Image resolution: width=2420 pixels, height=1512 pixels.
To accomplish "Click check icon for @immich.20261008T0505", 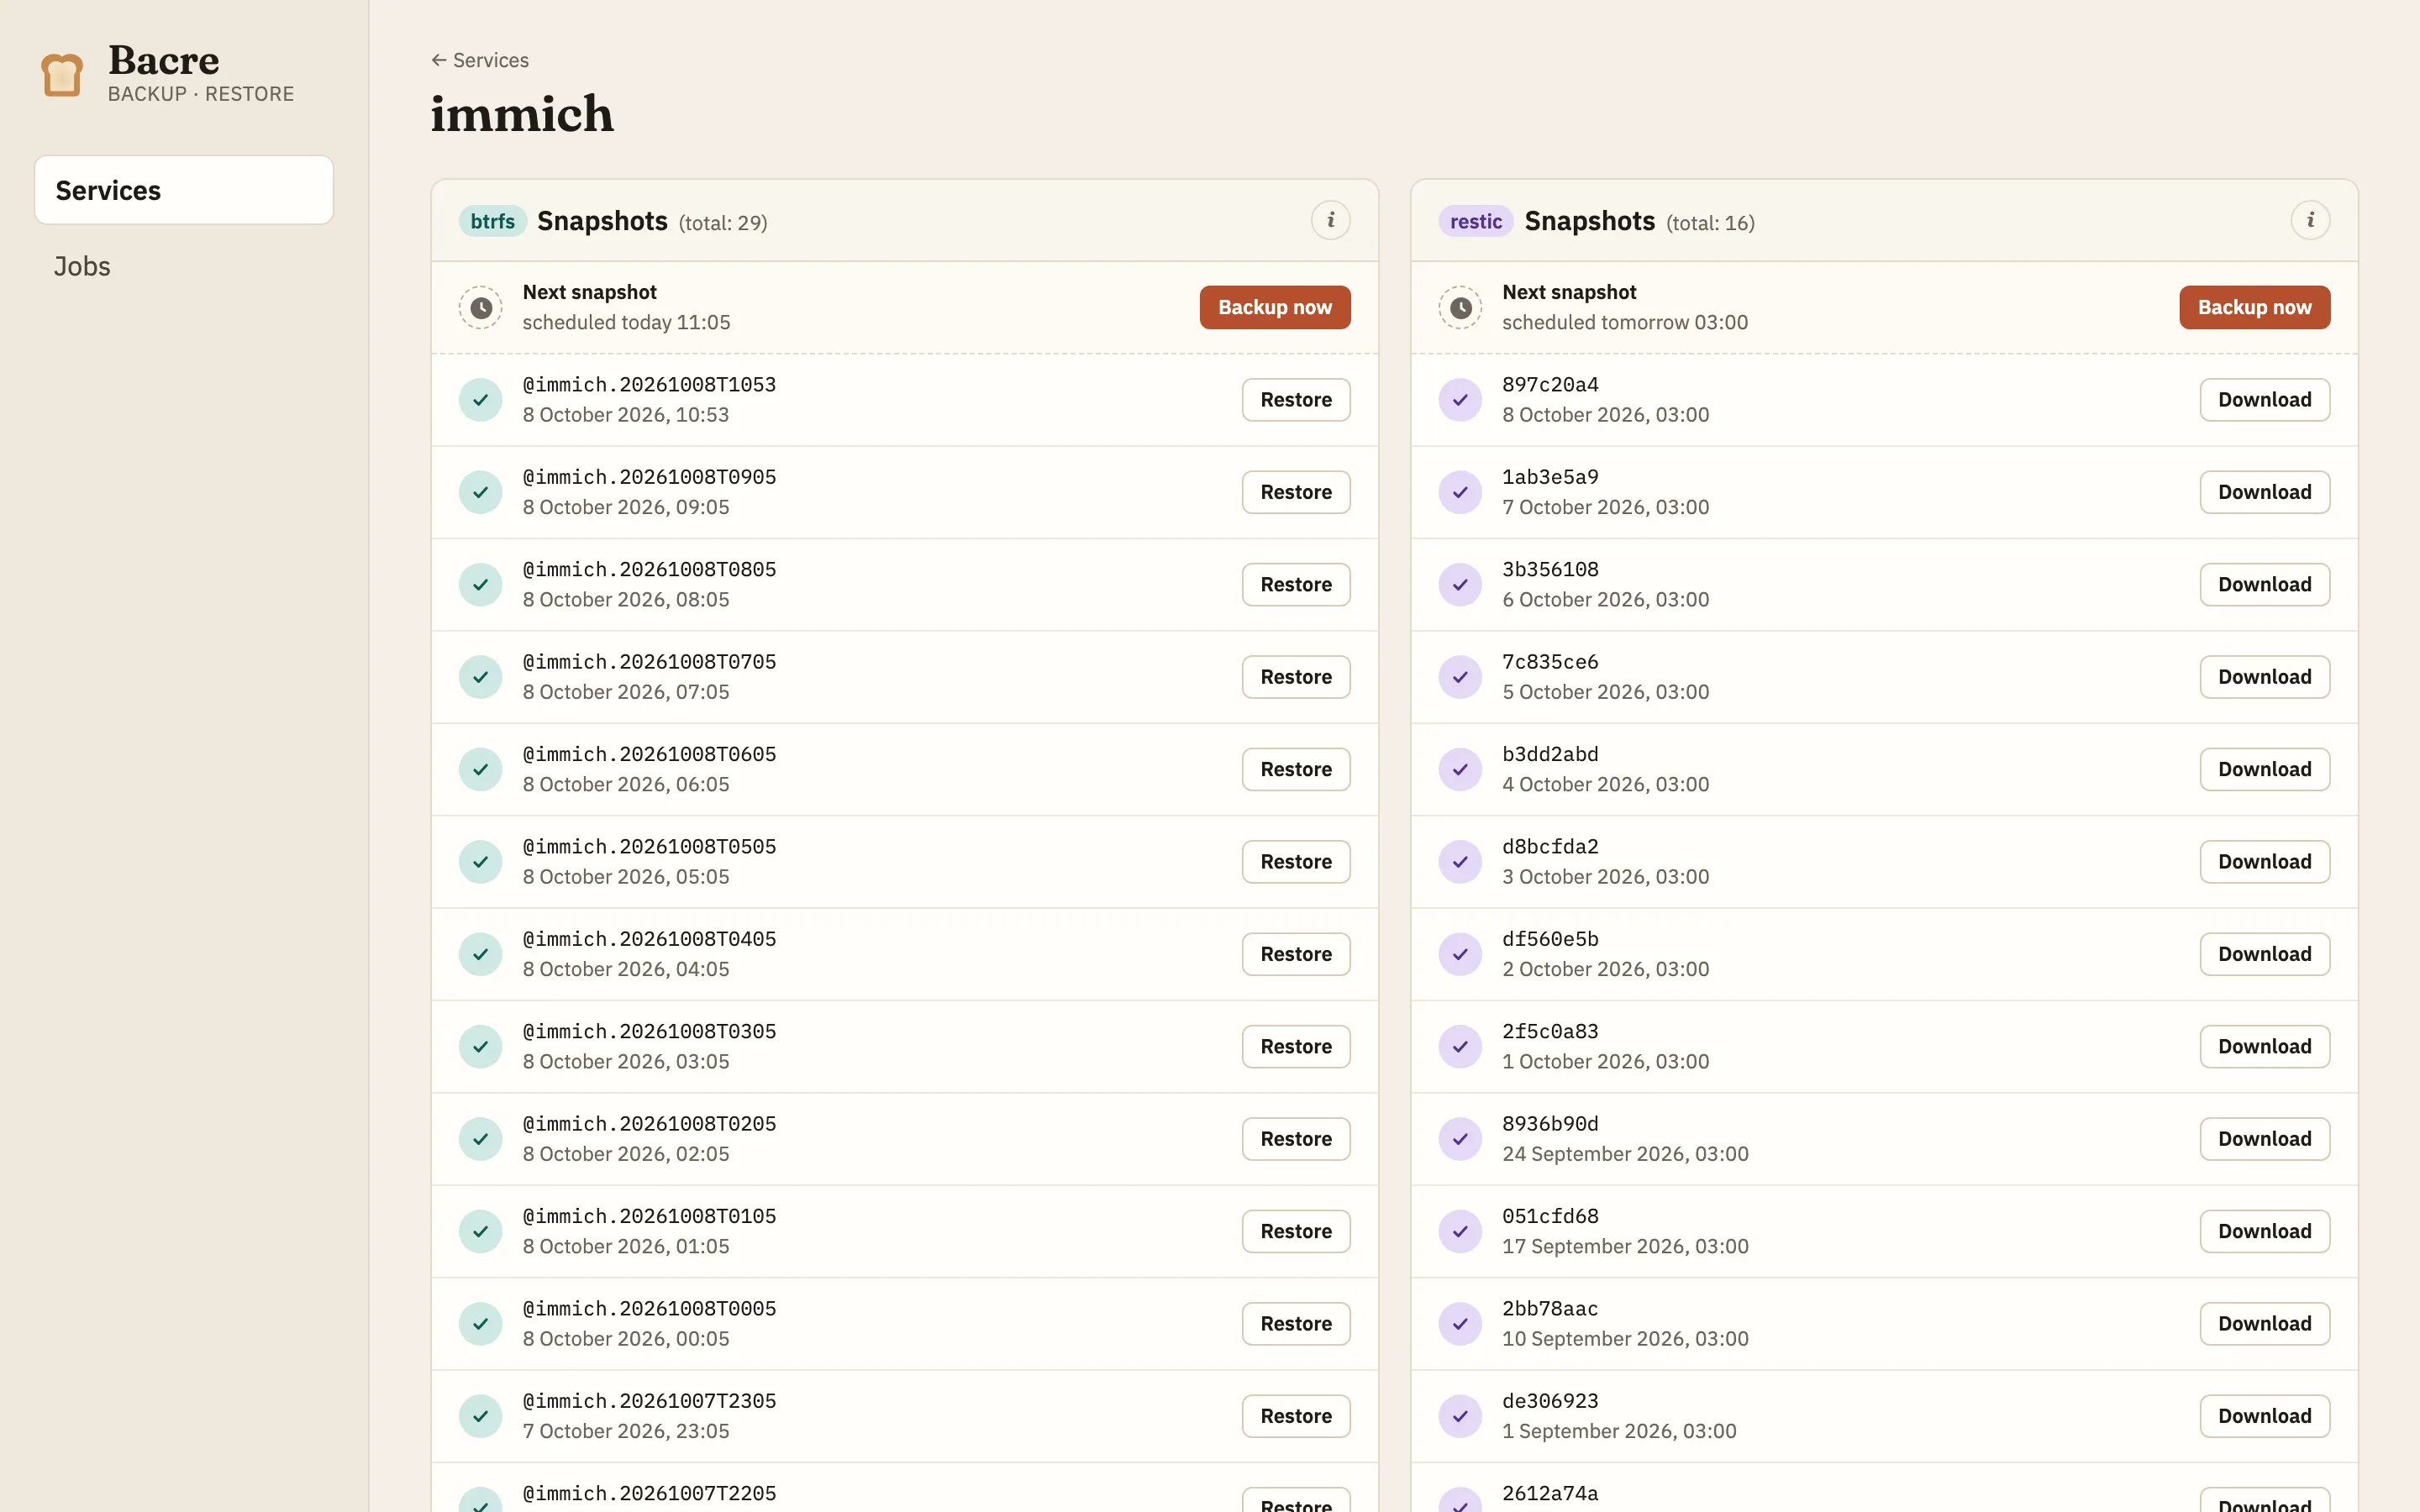I will tap(480, 861).
